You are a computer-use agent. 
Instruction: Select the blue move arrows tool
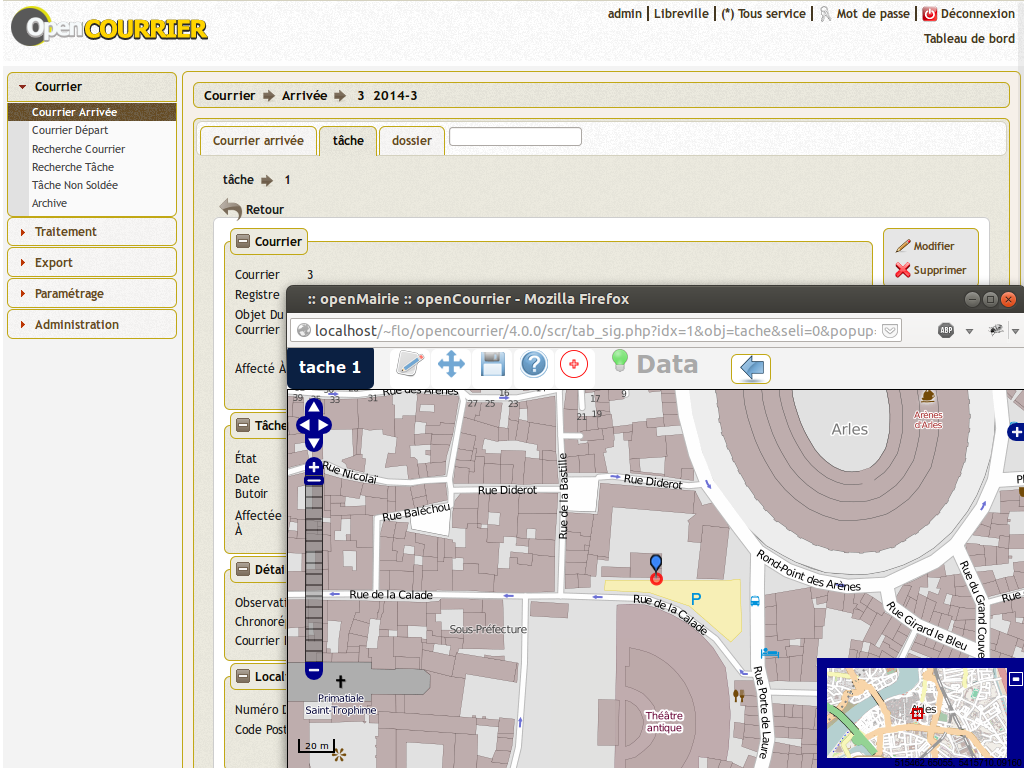(x=451, y=364)
